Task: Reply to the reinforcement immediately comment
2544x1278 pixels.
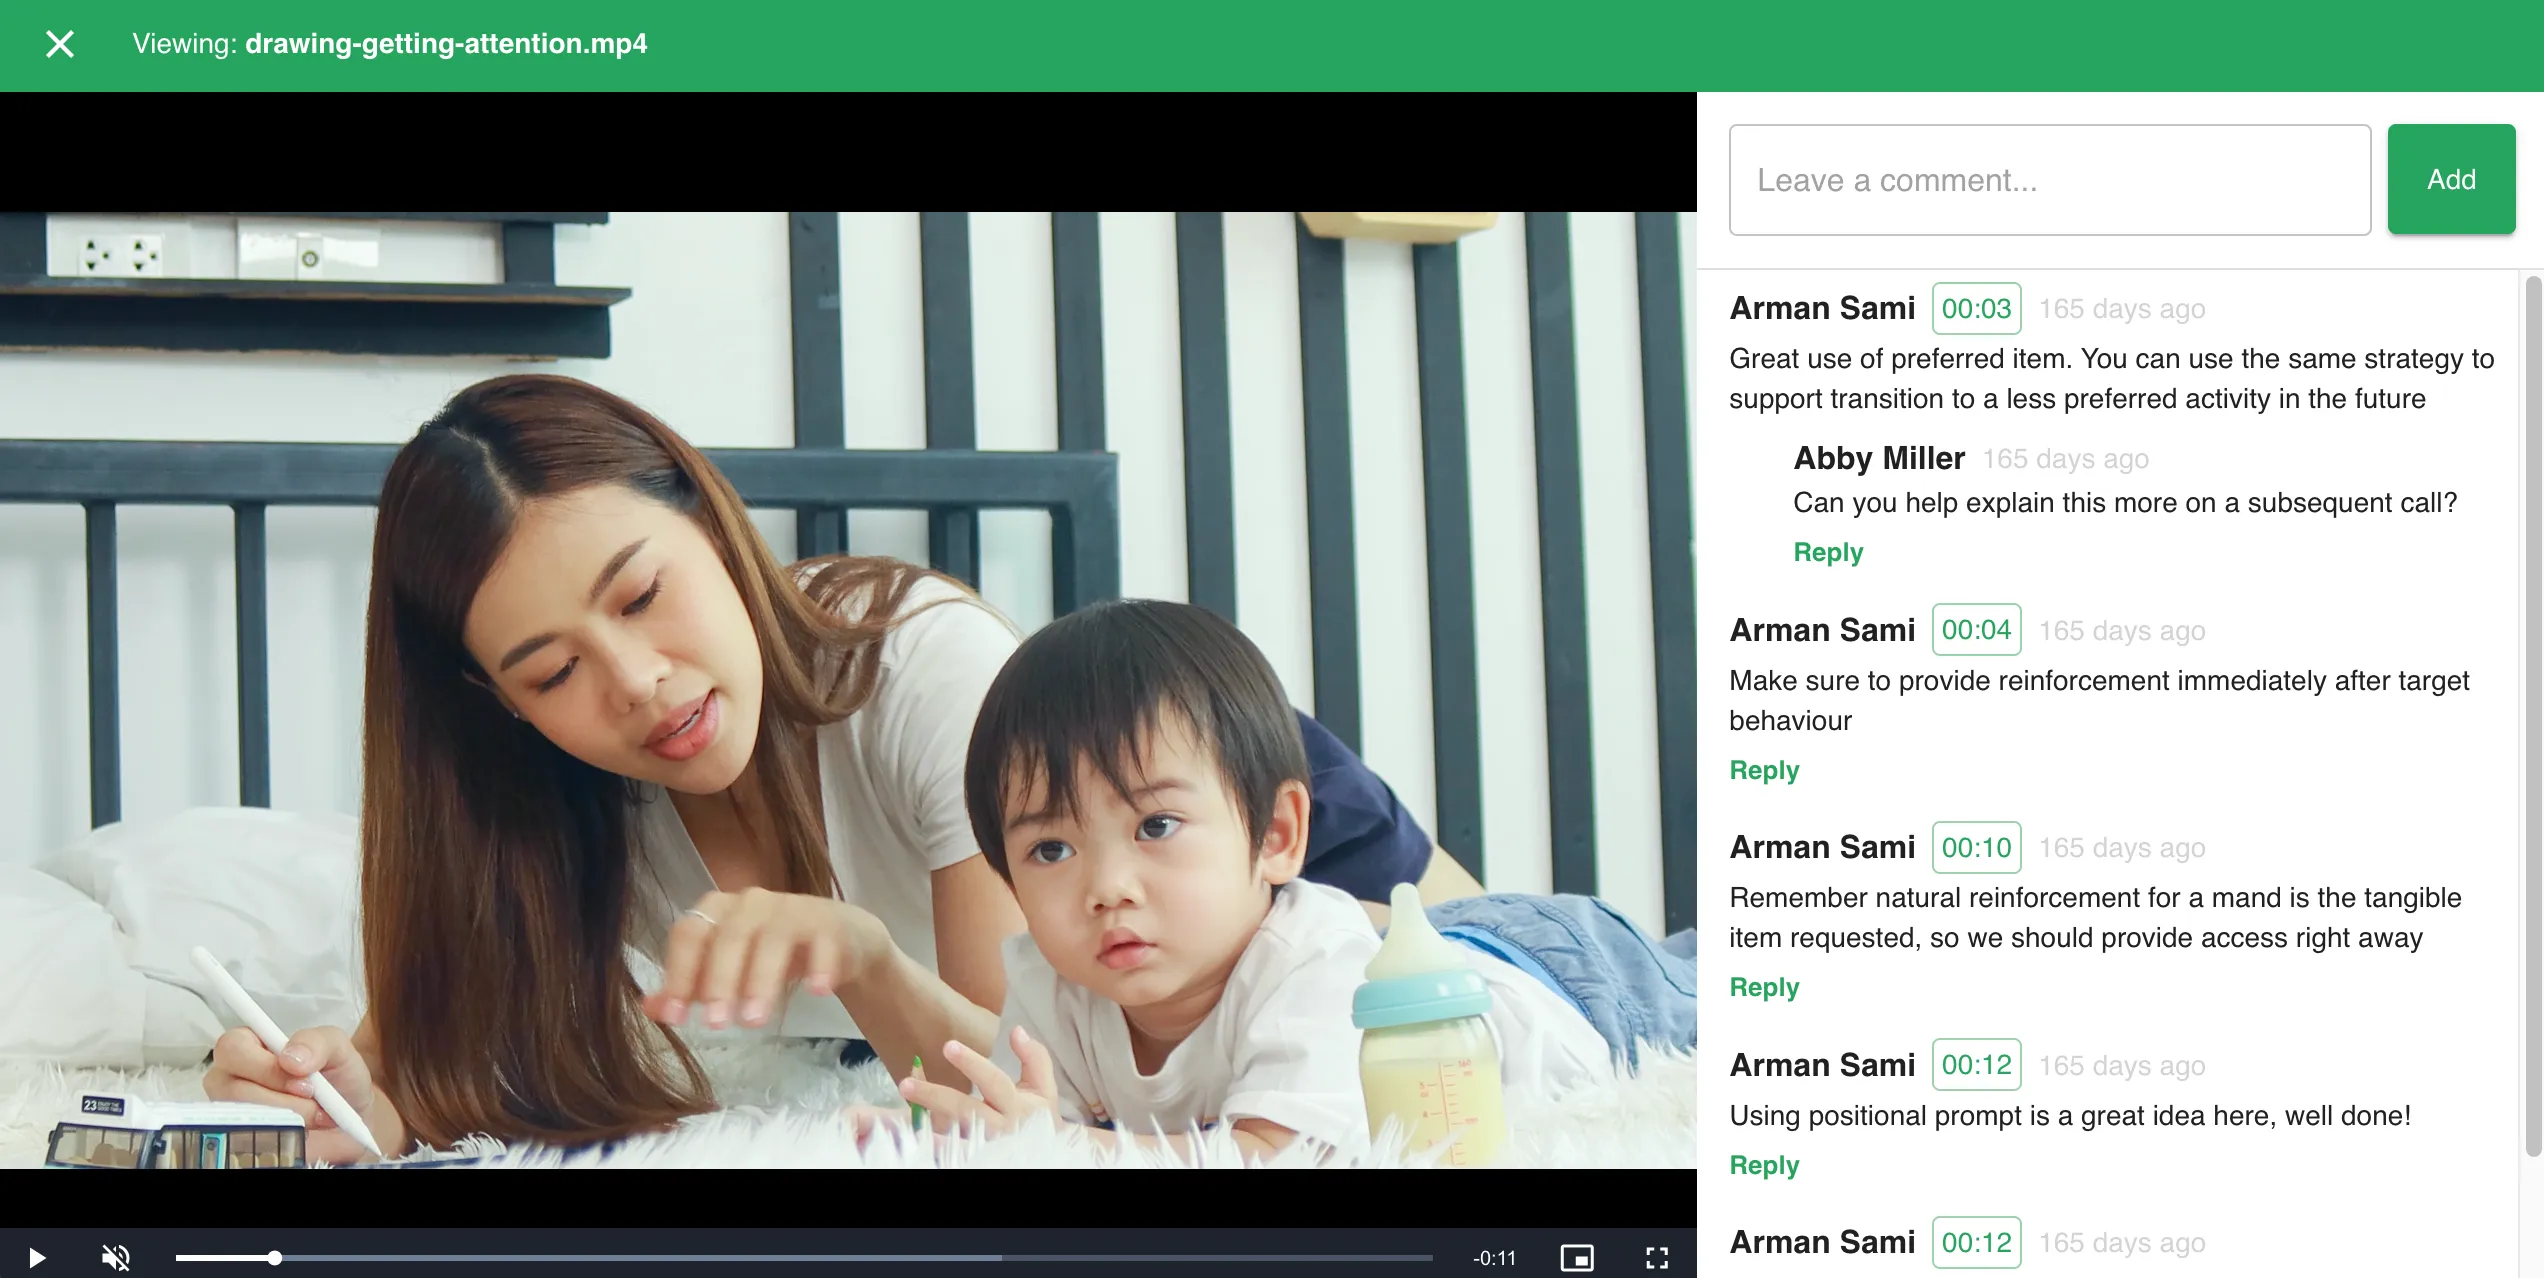Action: [1764, 770]
